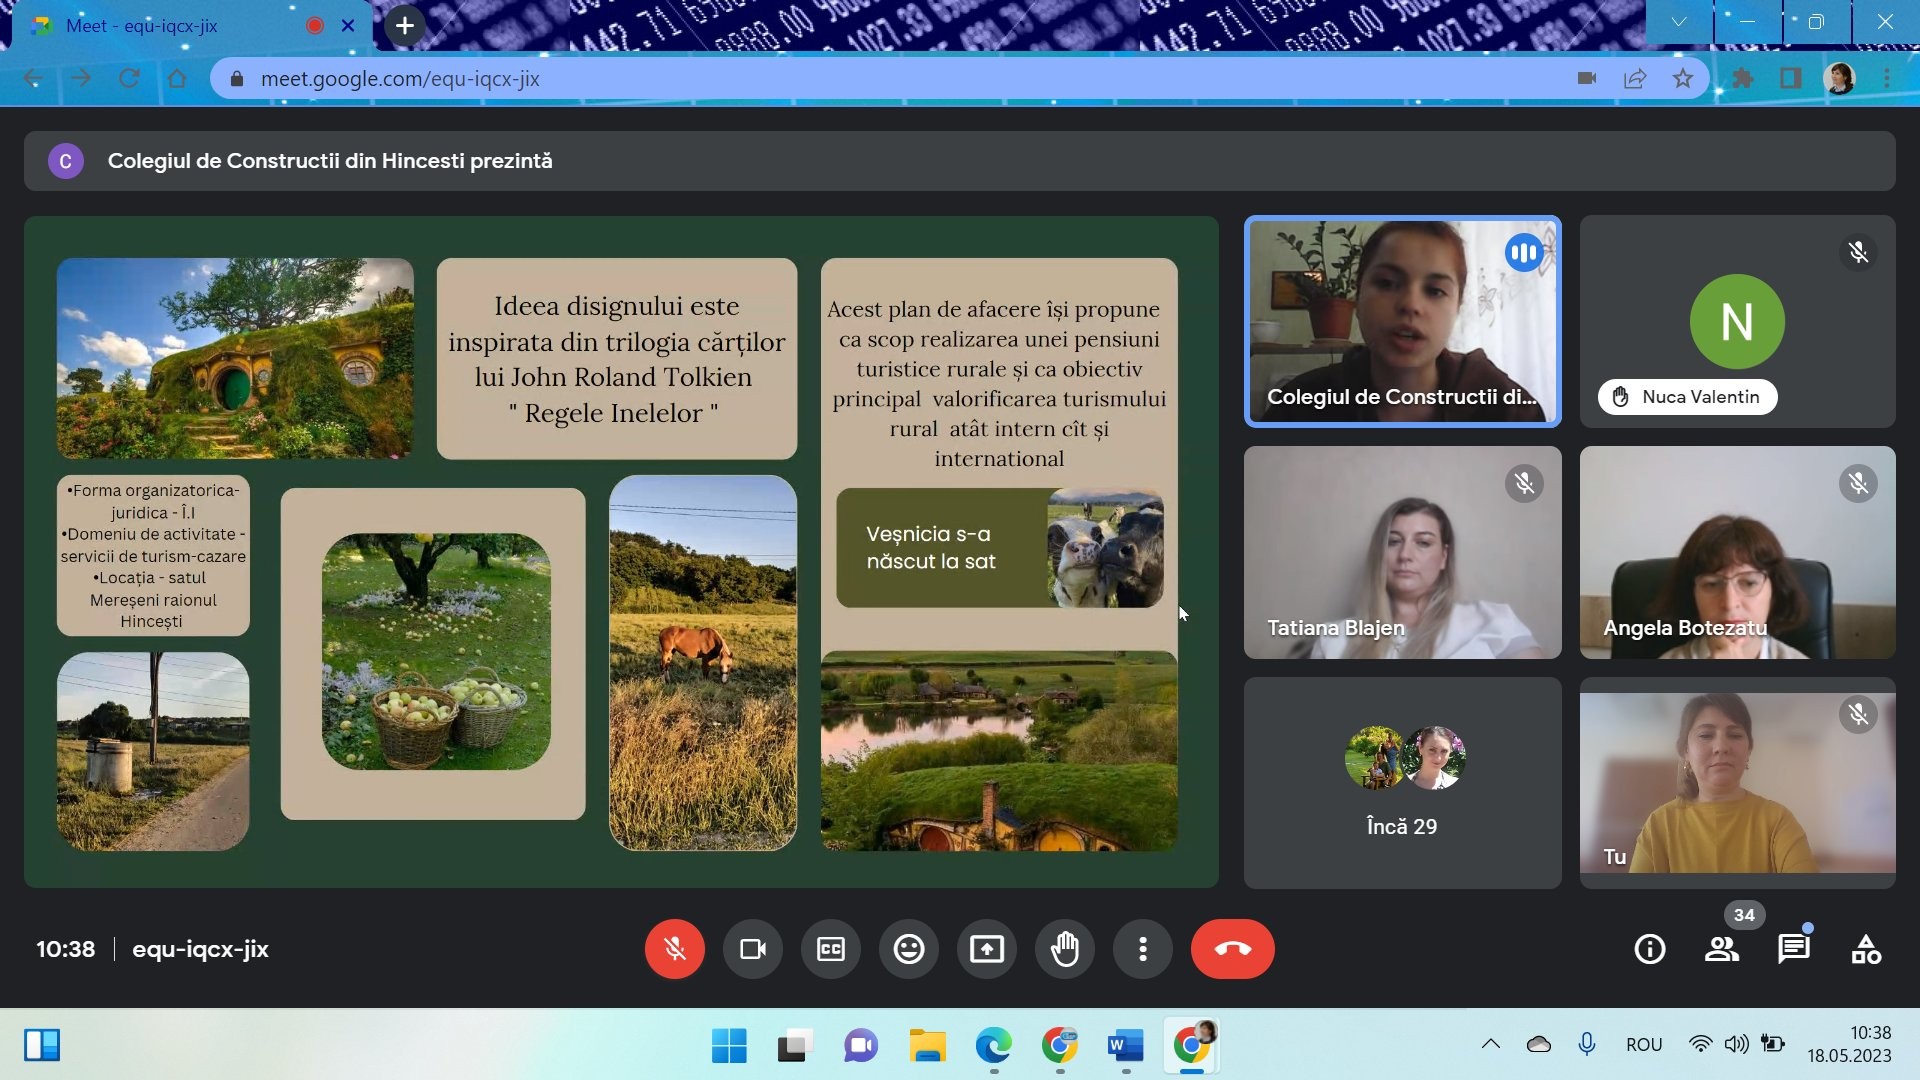The width and height of the screenshot is (1920, 1080).
Task: Unmute the microphone in Meet controls
Action: coord(675,949)
